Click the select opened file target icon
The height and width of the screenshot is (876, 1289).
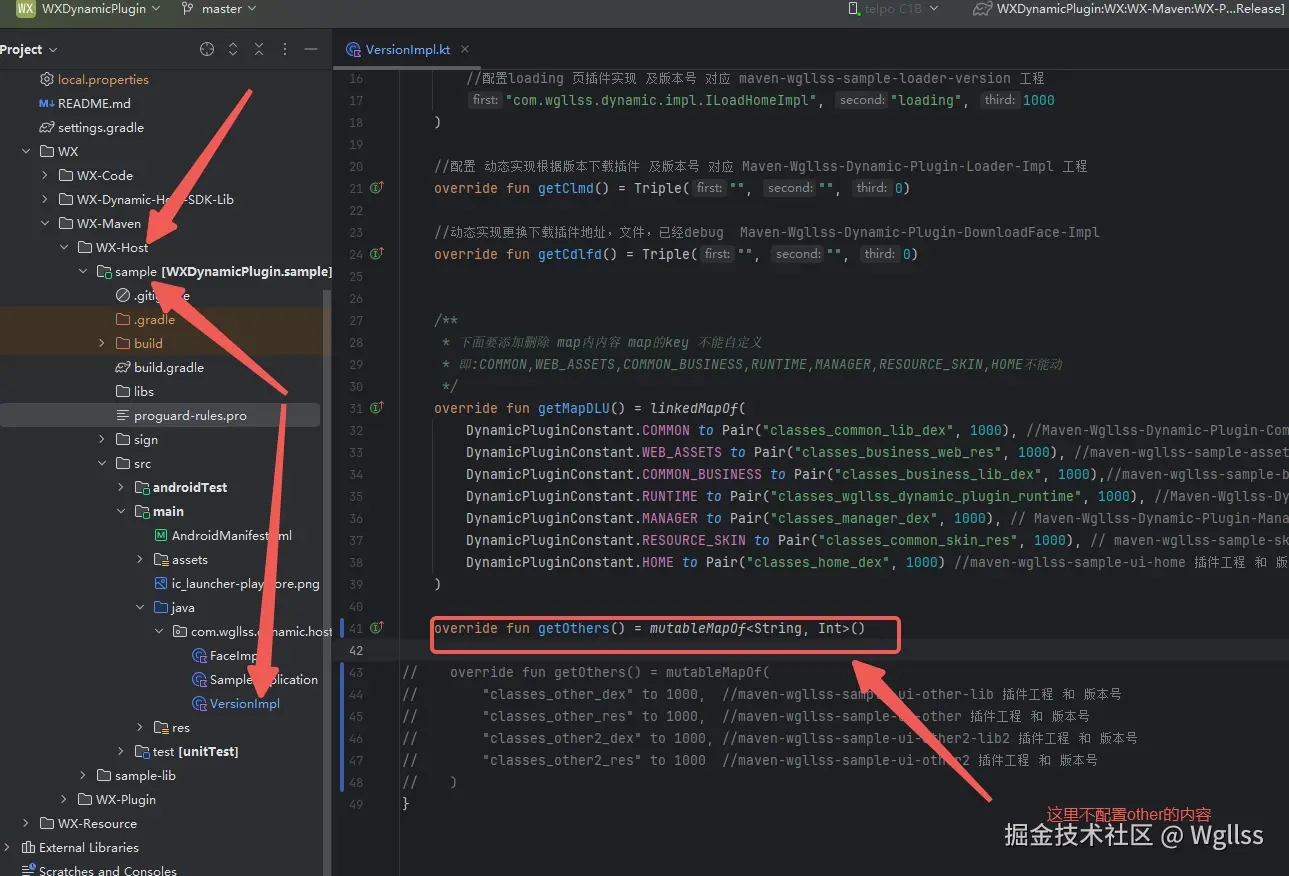click(x=207, y=49)
